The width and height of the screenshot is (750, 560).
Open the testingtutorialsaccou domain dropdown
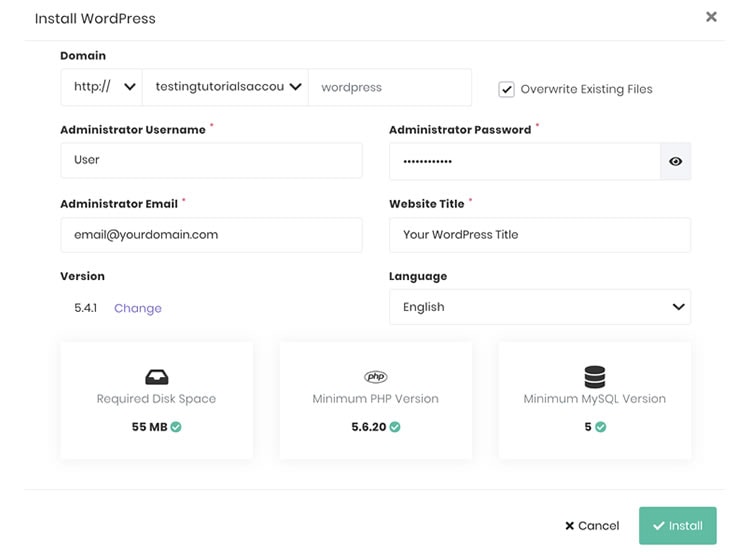coord(225,87)
